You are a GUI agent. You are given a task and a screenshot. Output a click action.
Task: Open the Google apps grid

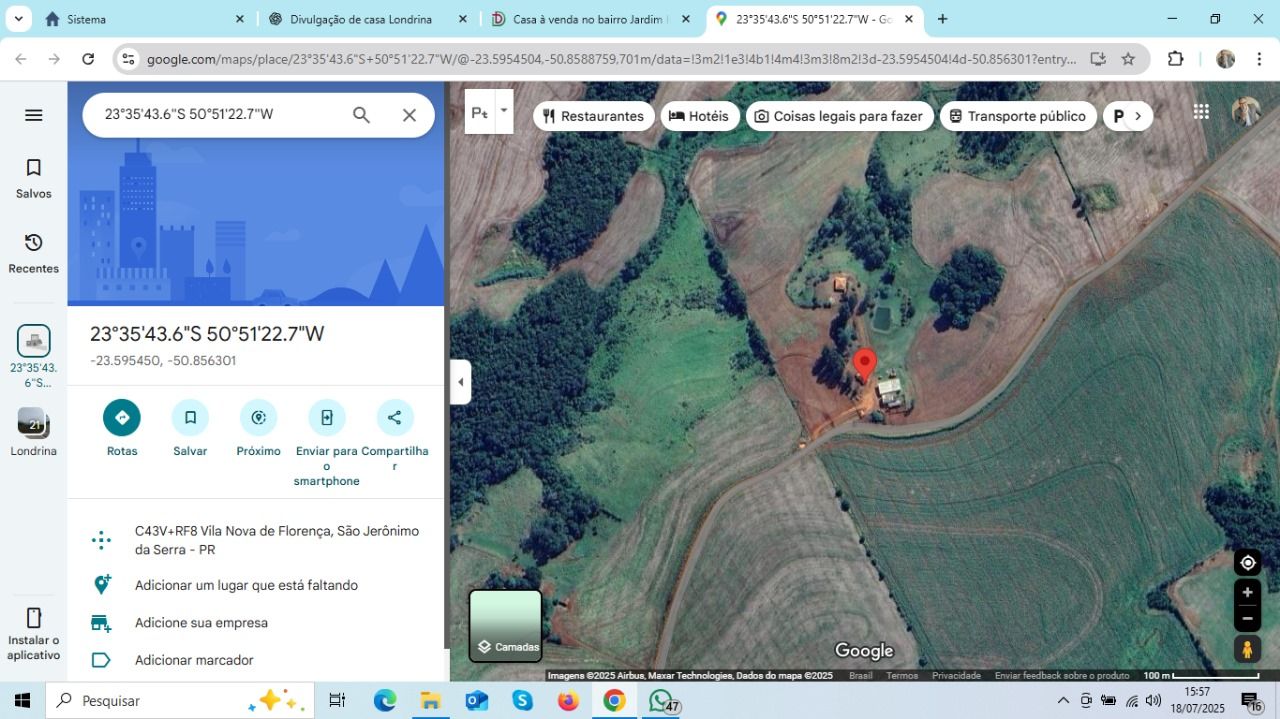[1200, 111]
